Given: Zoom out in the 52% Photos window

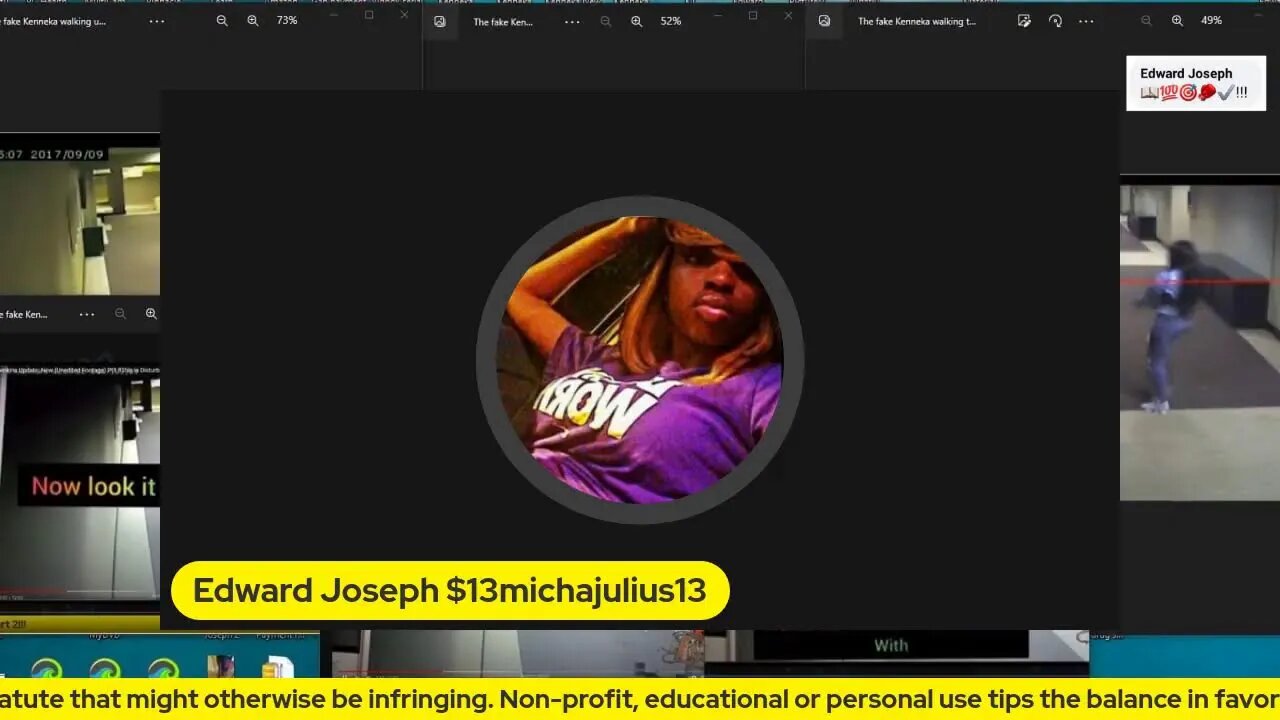Looking at the screenshot, I should point(606,21).
